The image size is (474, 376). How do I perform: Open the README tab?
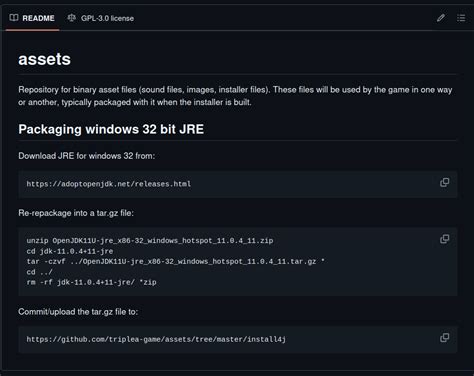pos(32,18)
